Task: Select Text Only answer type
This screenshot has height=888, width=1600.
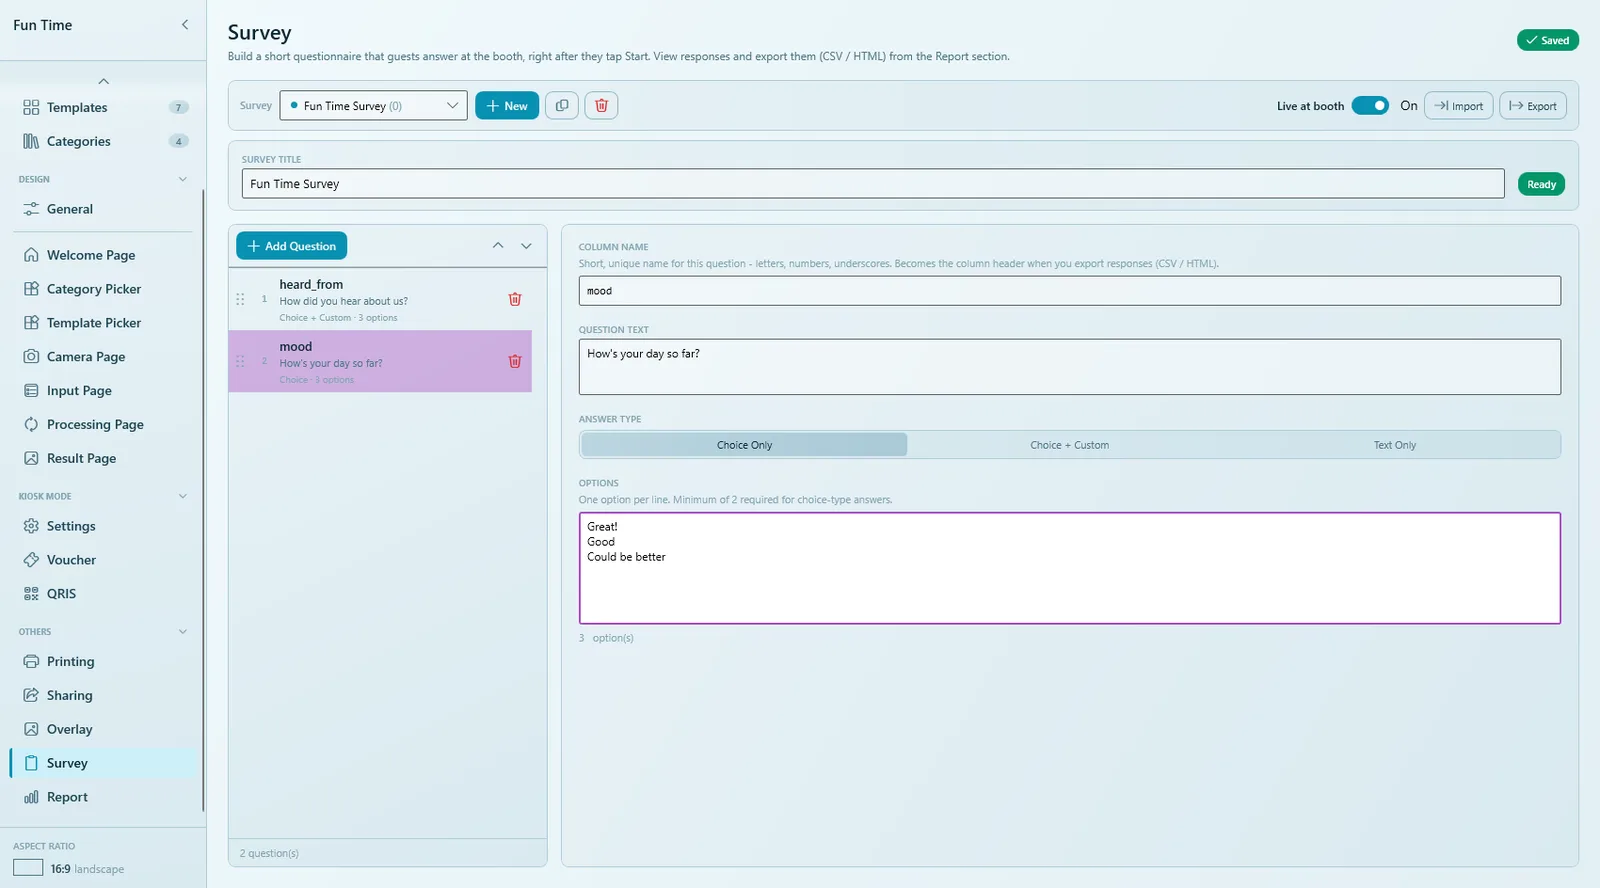Action: (x=1395, y=445)
